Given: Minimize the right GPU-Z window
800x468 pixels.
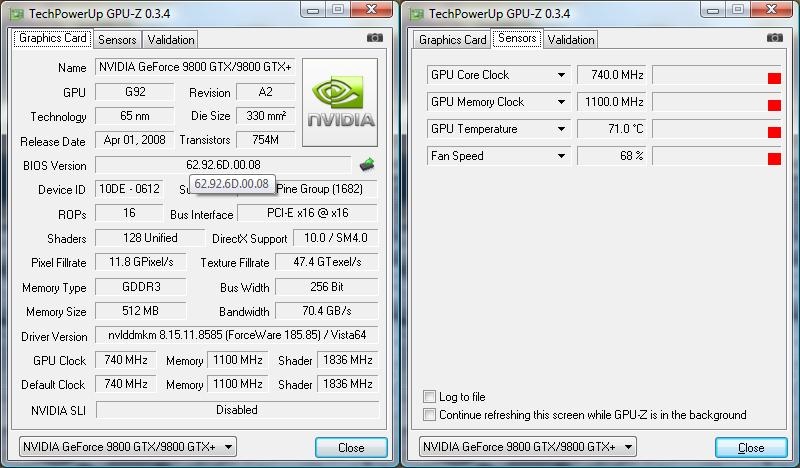Looking at the screenshot, I should coord(713,10).
